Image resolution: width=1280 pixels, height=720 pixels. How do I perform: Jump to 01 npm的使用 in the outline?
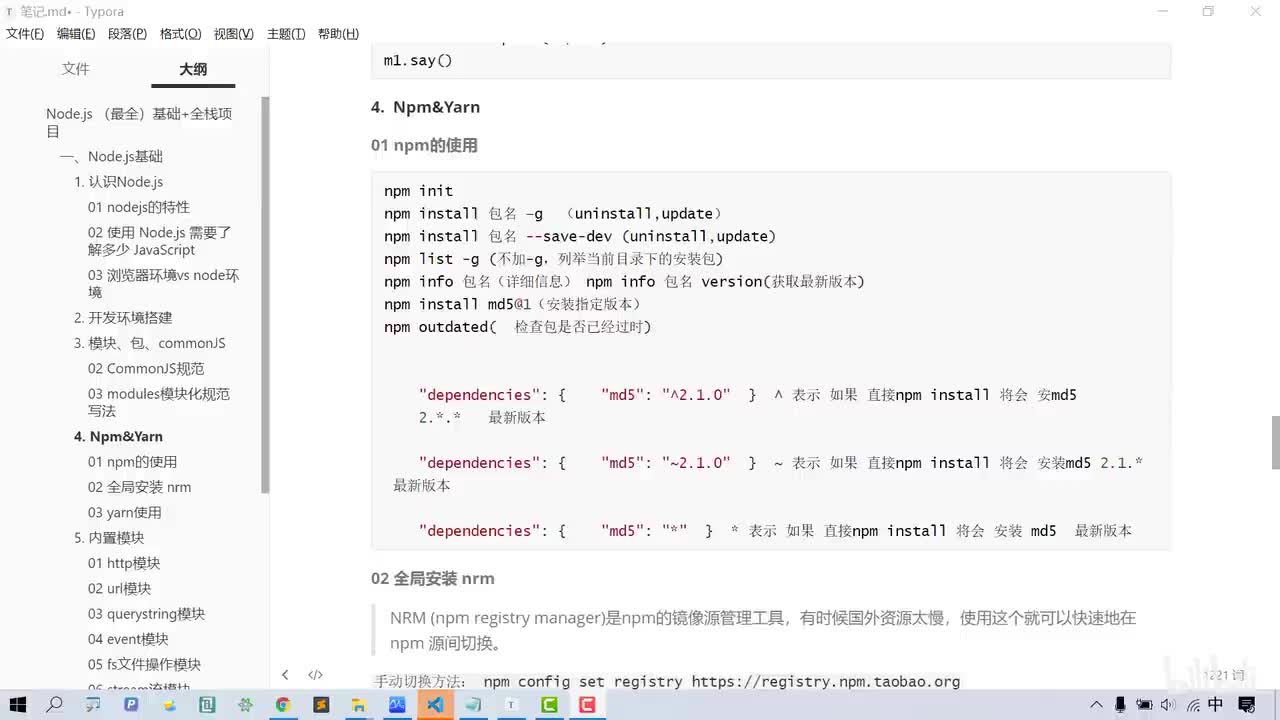click(x=132, y=462)
